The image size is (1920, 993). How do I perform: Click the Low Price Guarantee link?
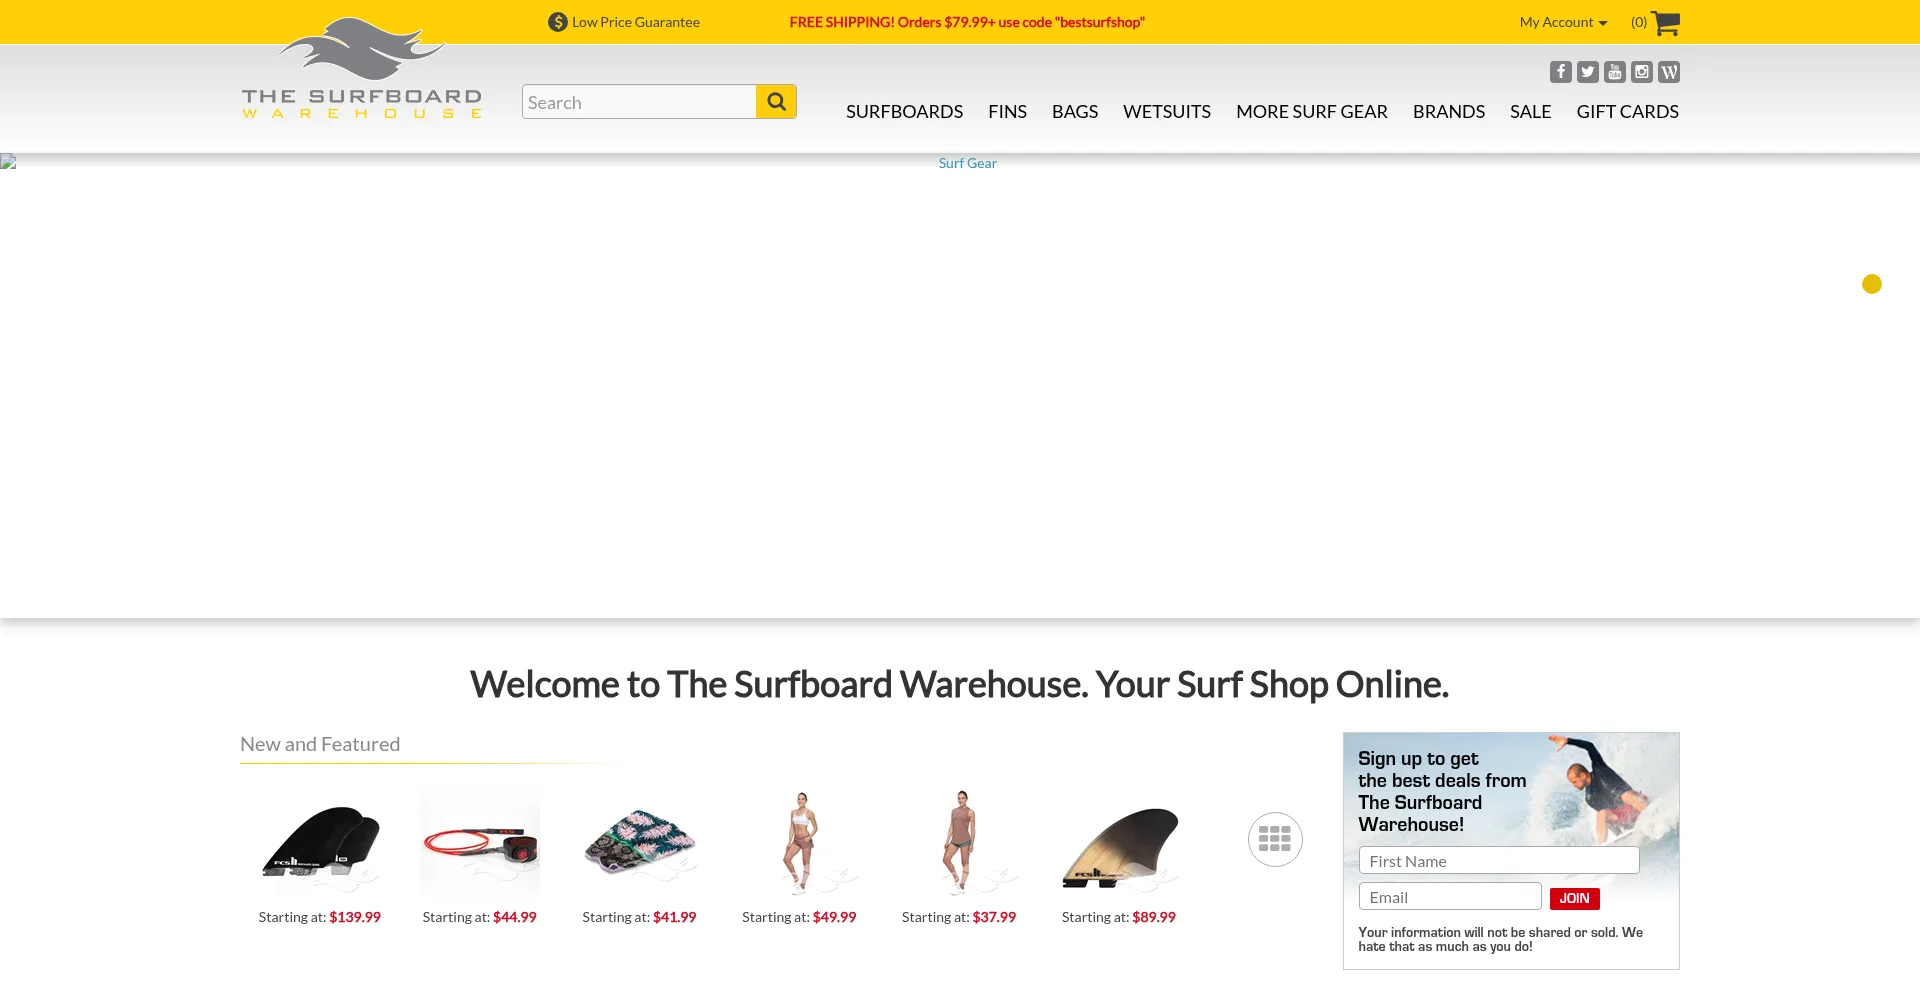point(636,22)
